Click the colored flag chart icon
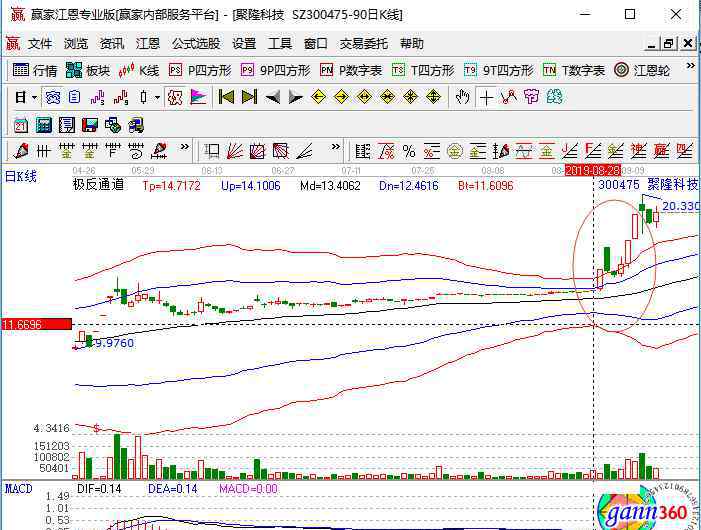Screen dimensions: 701x530 coord(198,97)
